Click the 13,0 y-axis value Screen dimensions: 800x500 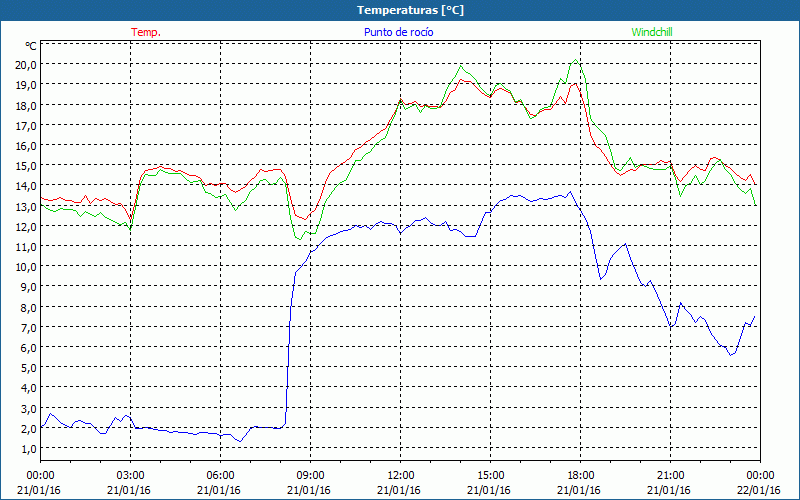pyautogui.click(x=26, y=206)
